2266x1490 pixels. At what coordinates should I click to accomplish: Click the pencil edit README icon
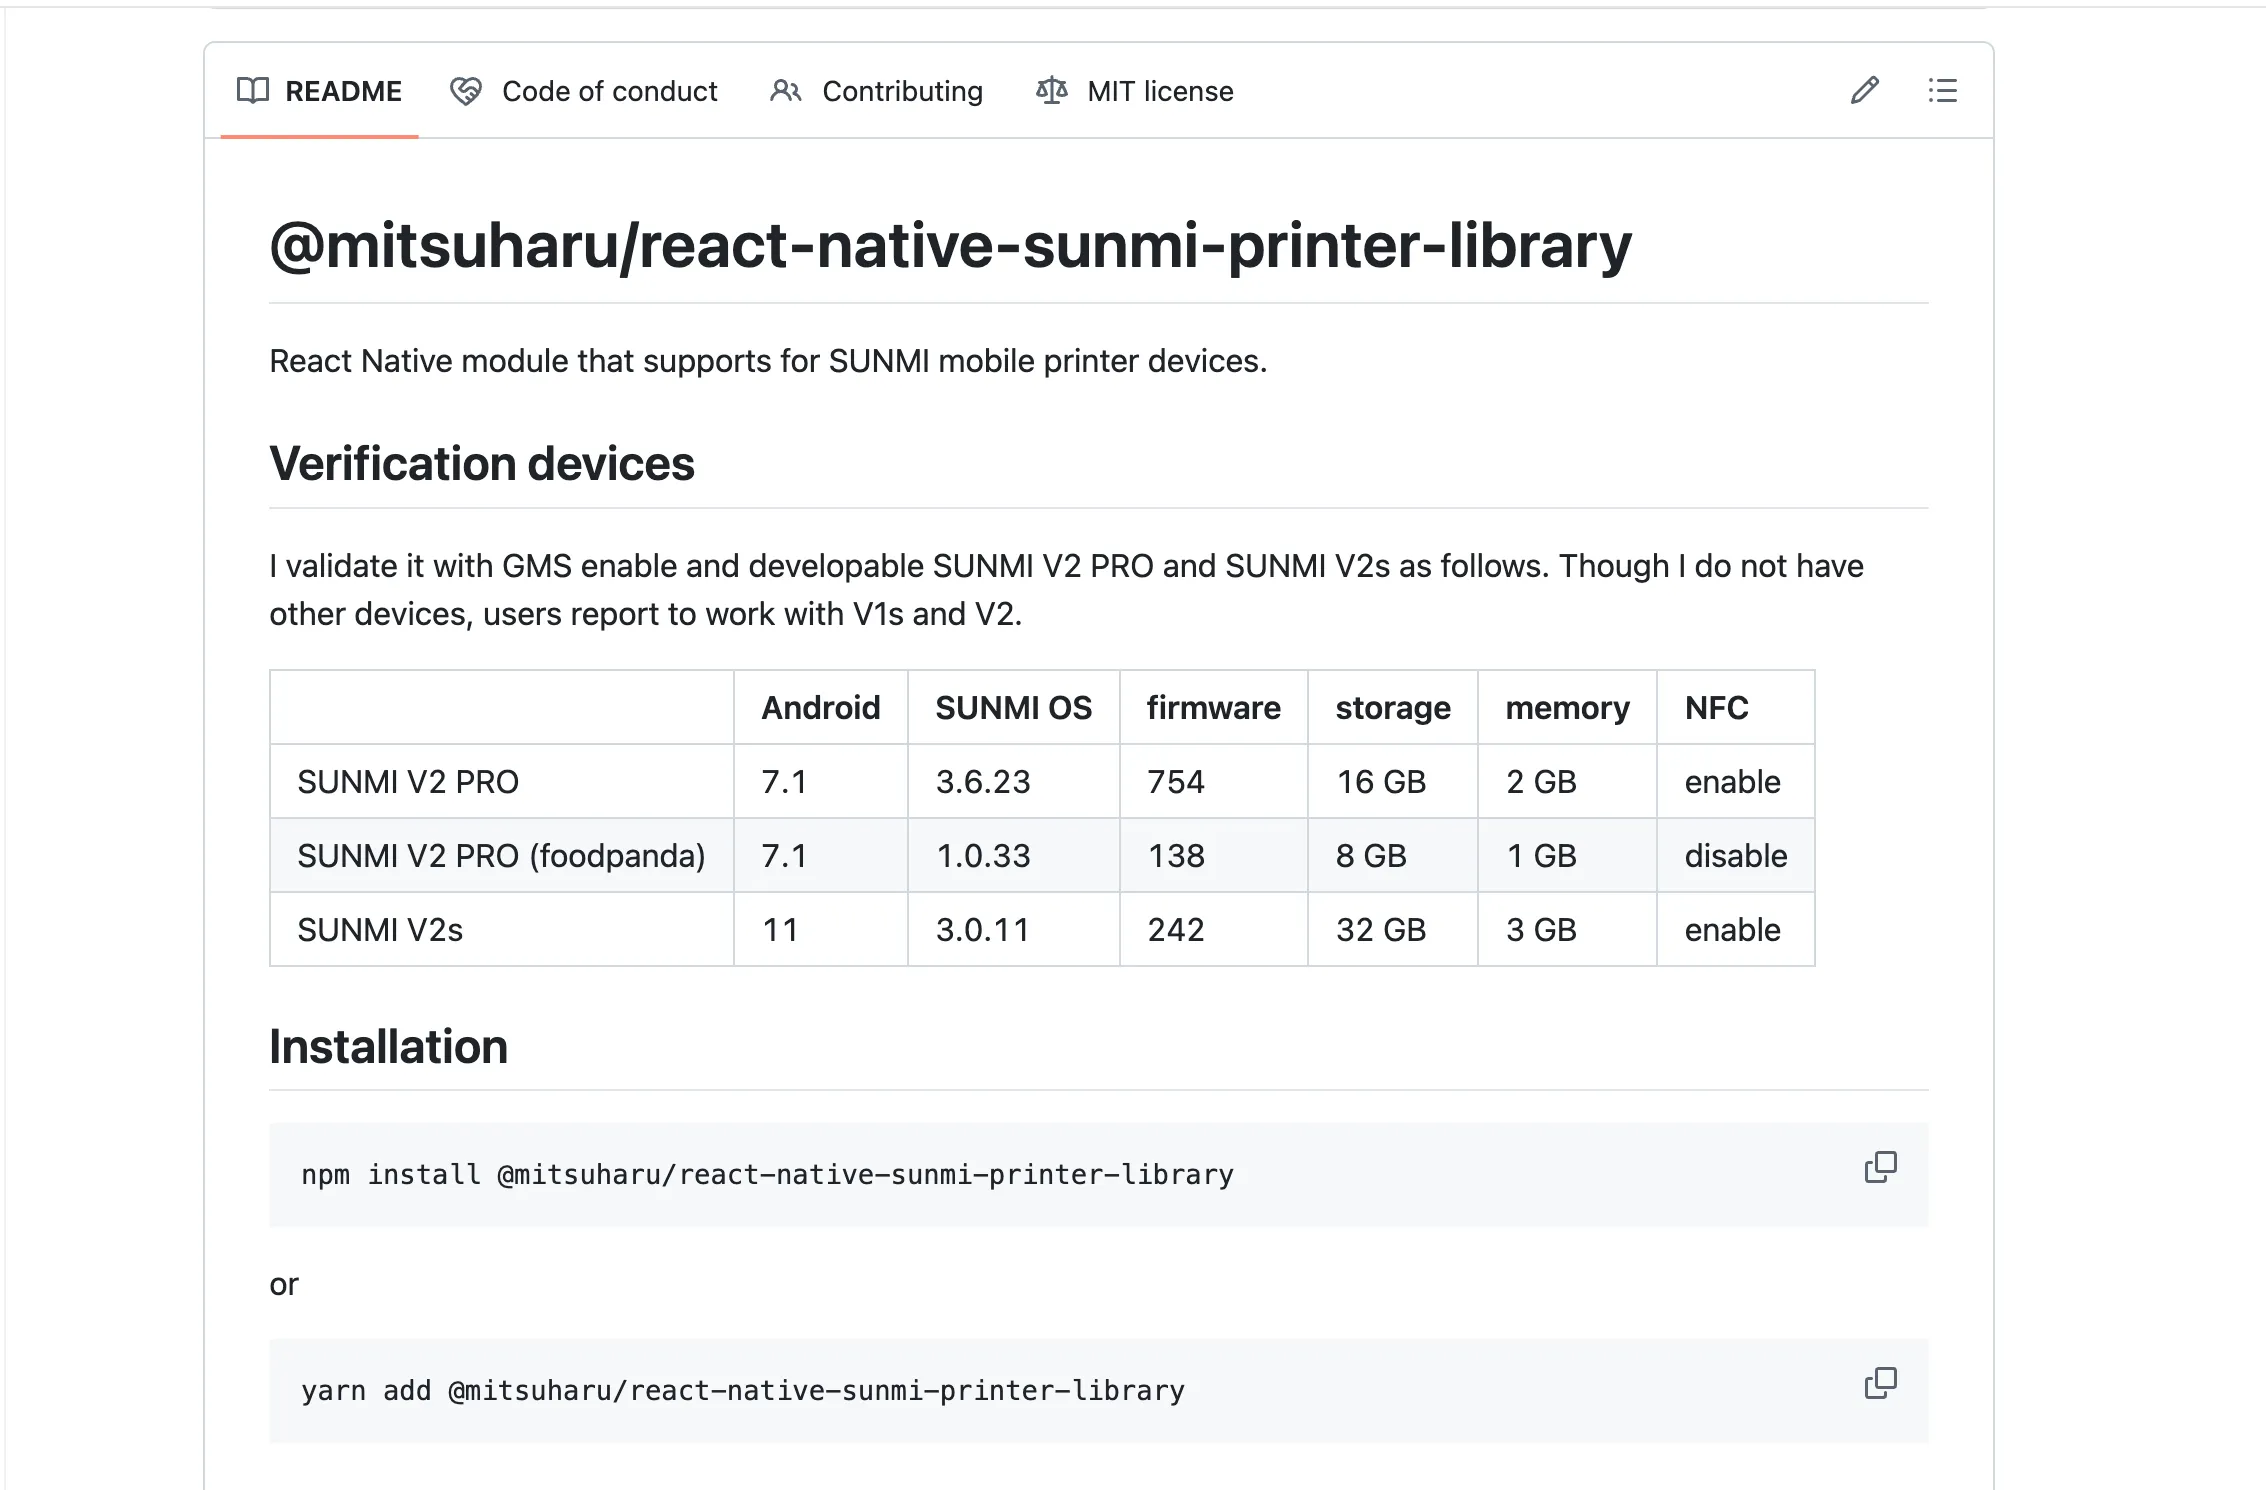(1864, 91)
